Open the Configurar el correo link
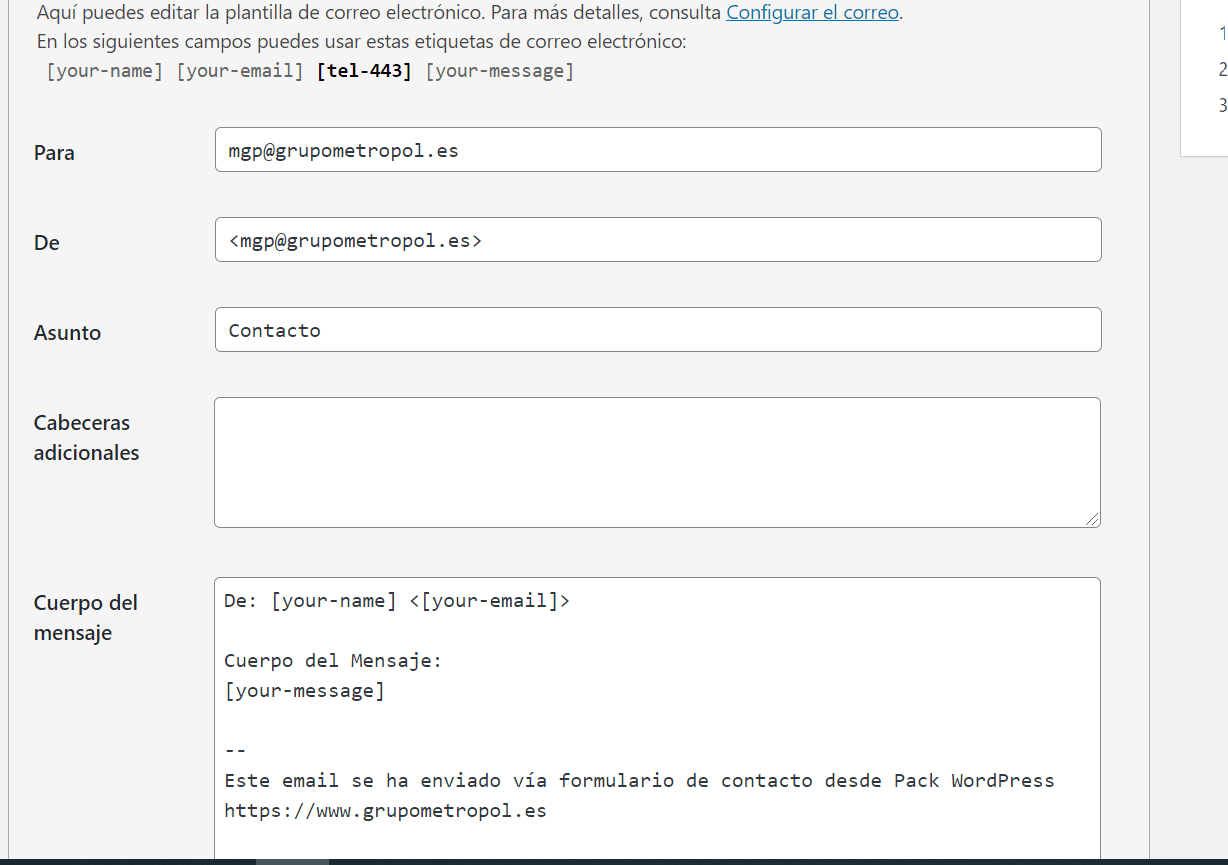The width and height of the screenshot is (1228, 865). click(x=812, y=13)
